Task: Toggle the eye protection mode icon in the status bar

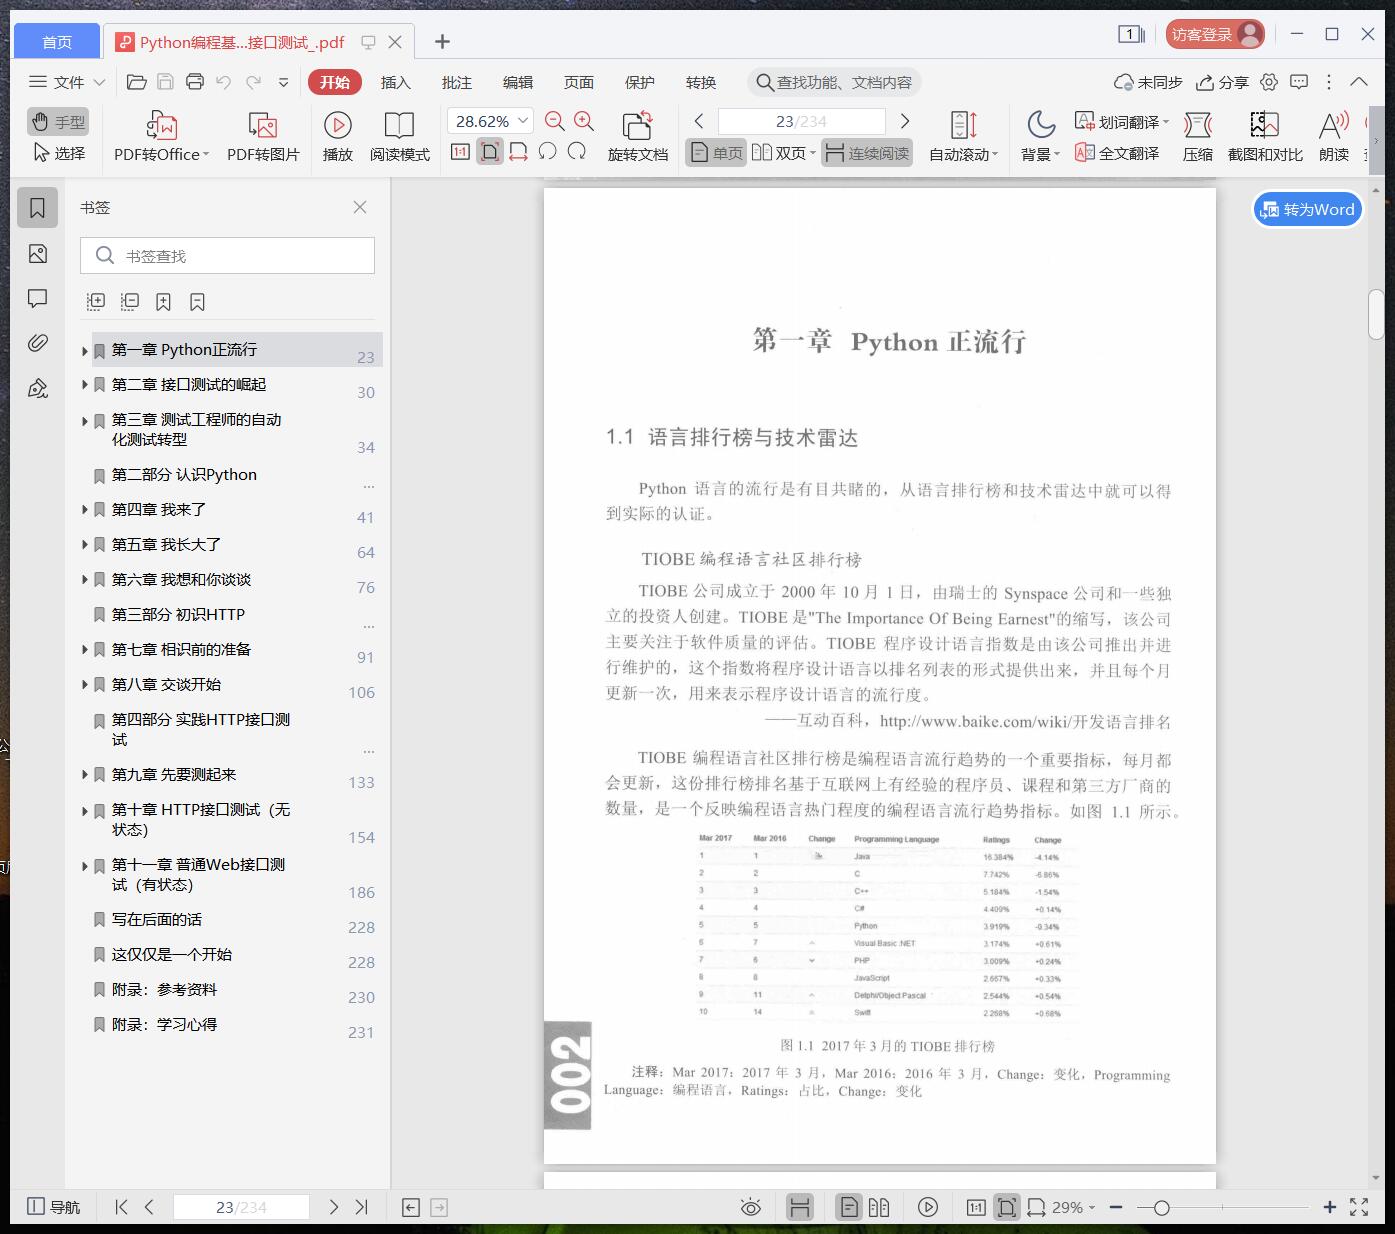Action: coord(751,1207)
